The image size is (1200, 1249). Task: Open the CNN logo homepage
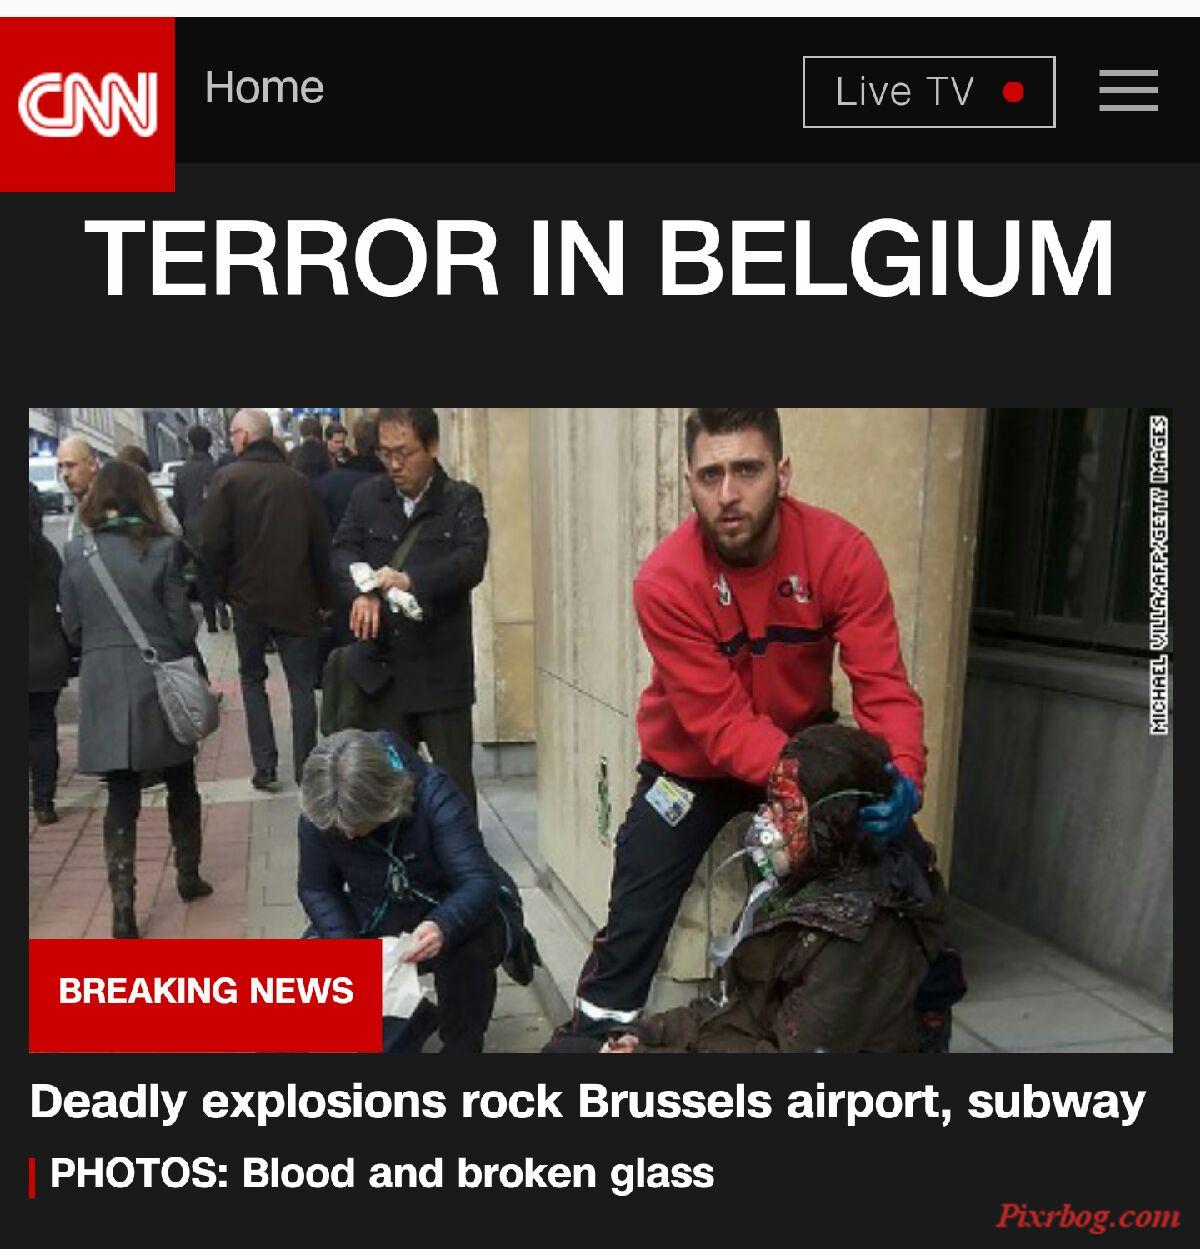click(87, 103)
